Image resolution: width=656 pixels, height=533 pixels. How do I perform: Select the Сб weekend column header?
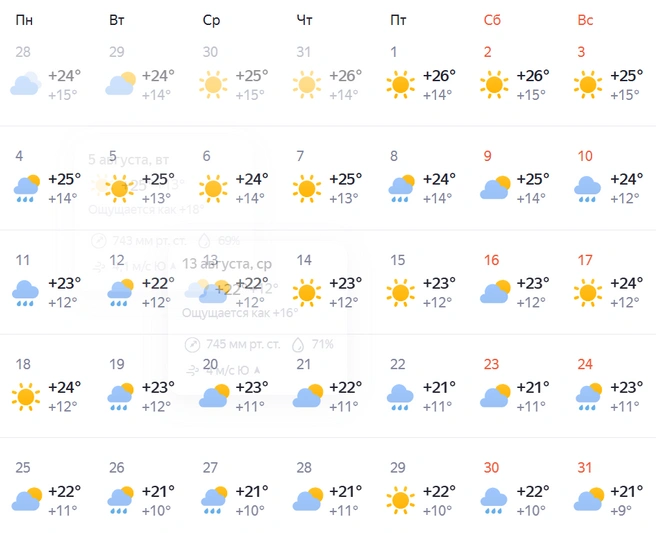click(x=492, y=20)
